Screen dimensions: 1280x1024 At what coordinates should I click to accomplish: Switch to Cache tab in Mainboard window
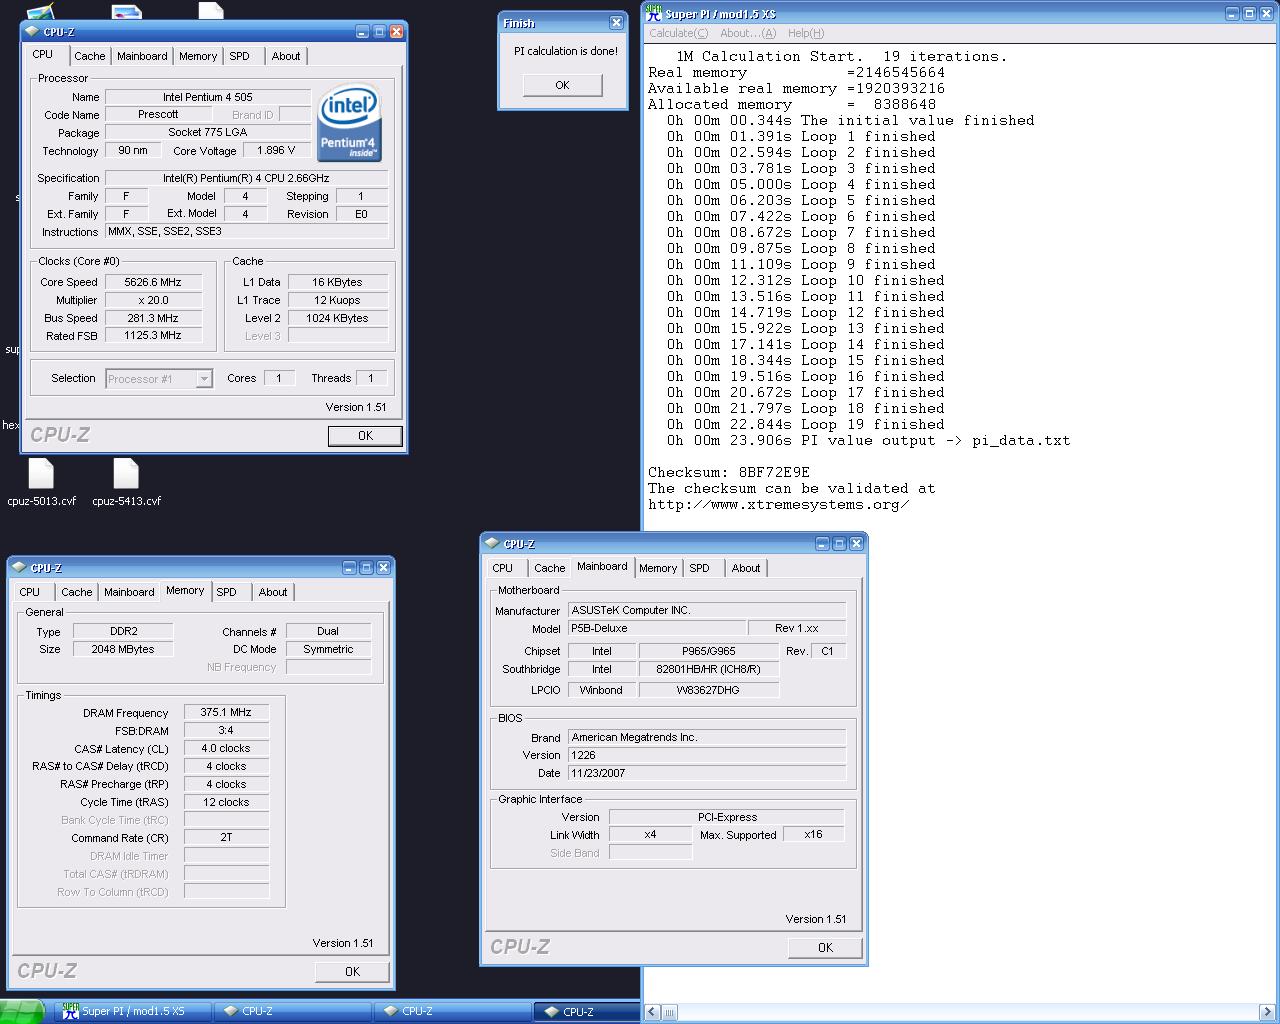coord(549,568)
